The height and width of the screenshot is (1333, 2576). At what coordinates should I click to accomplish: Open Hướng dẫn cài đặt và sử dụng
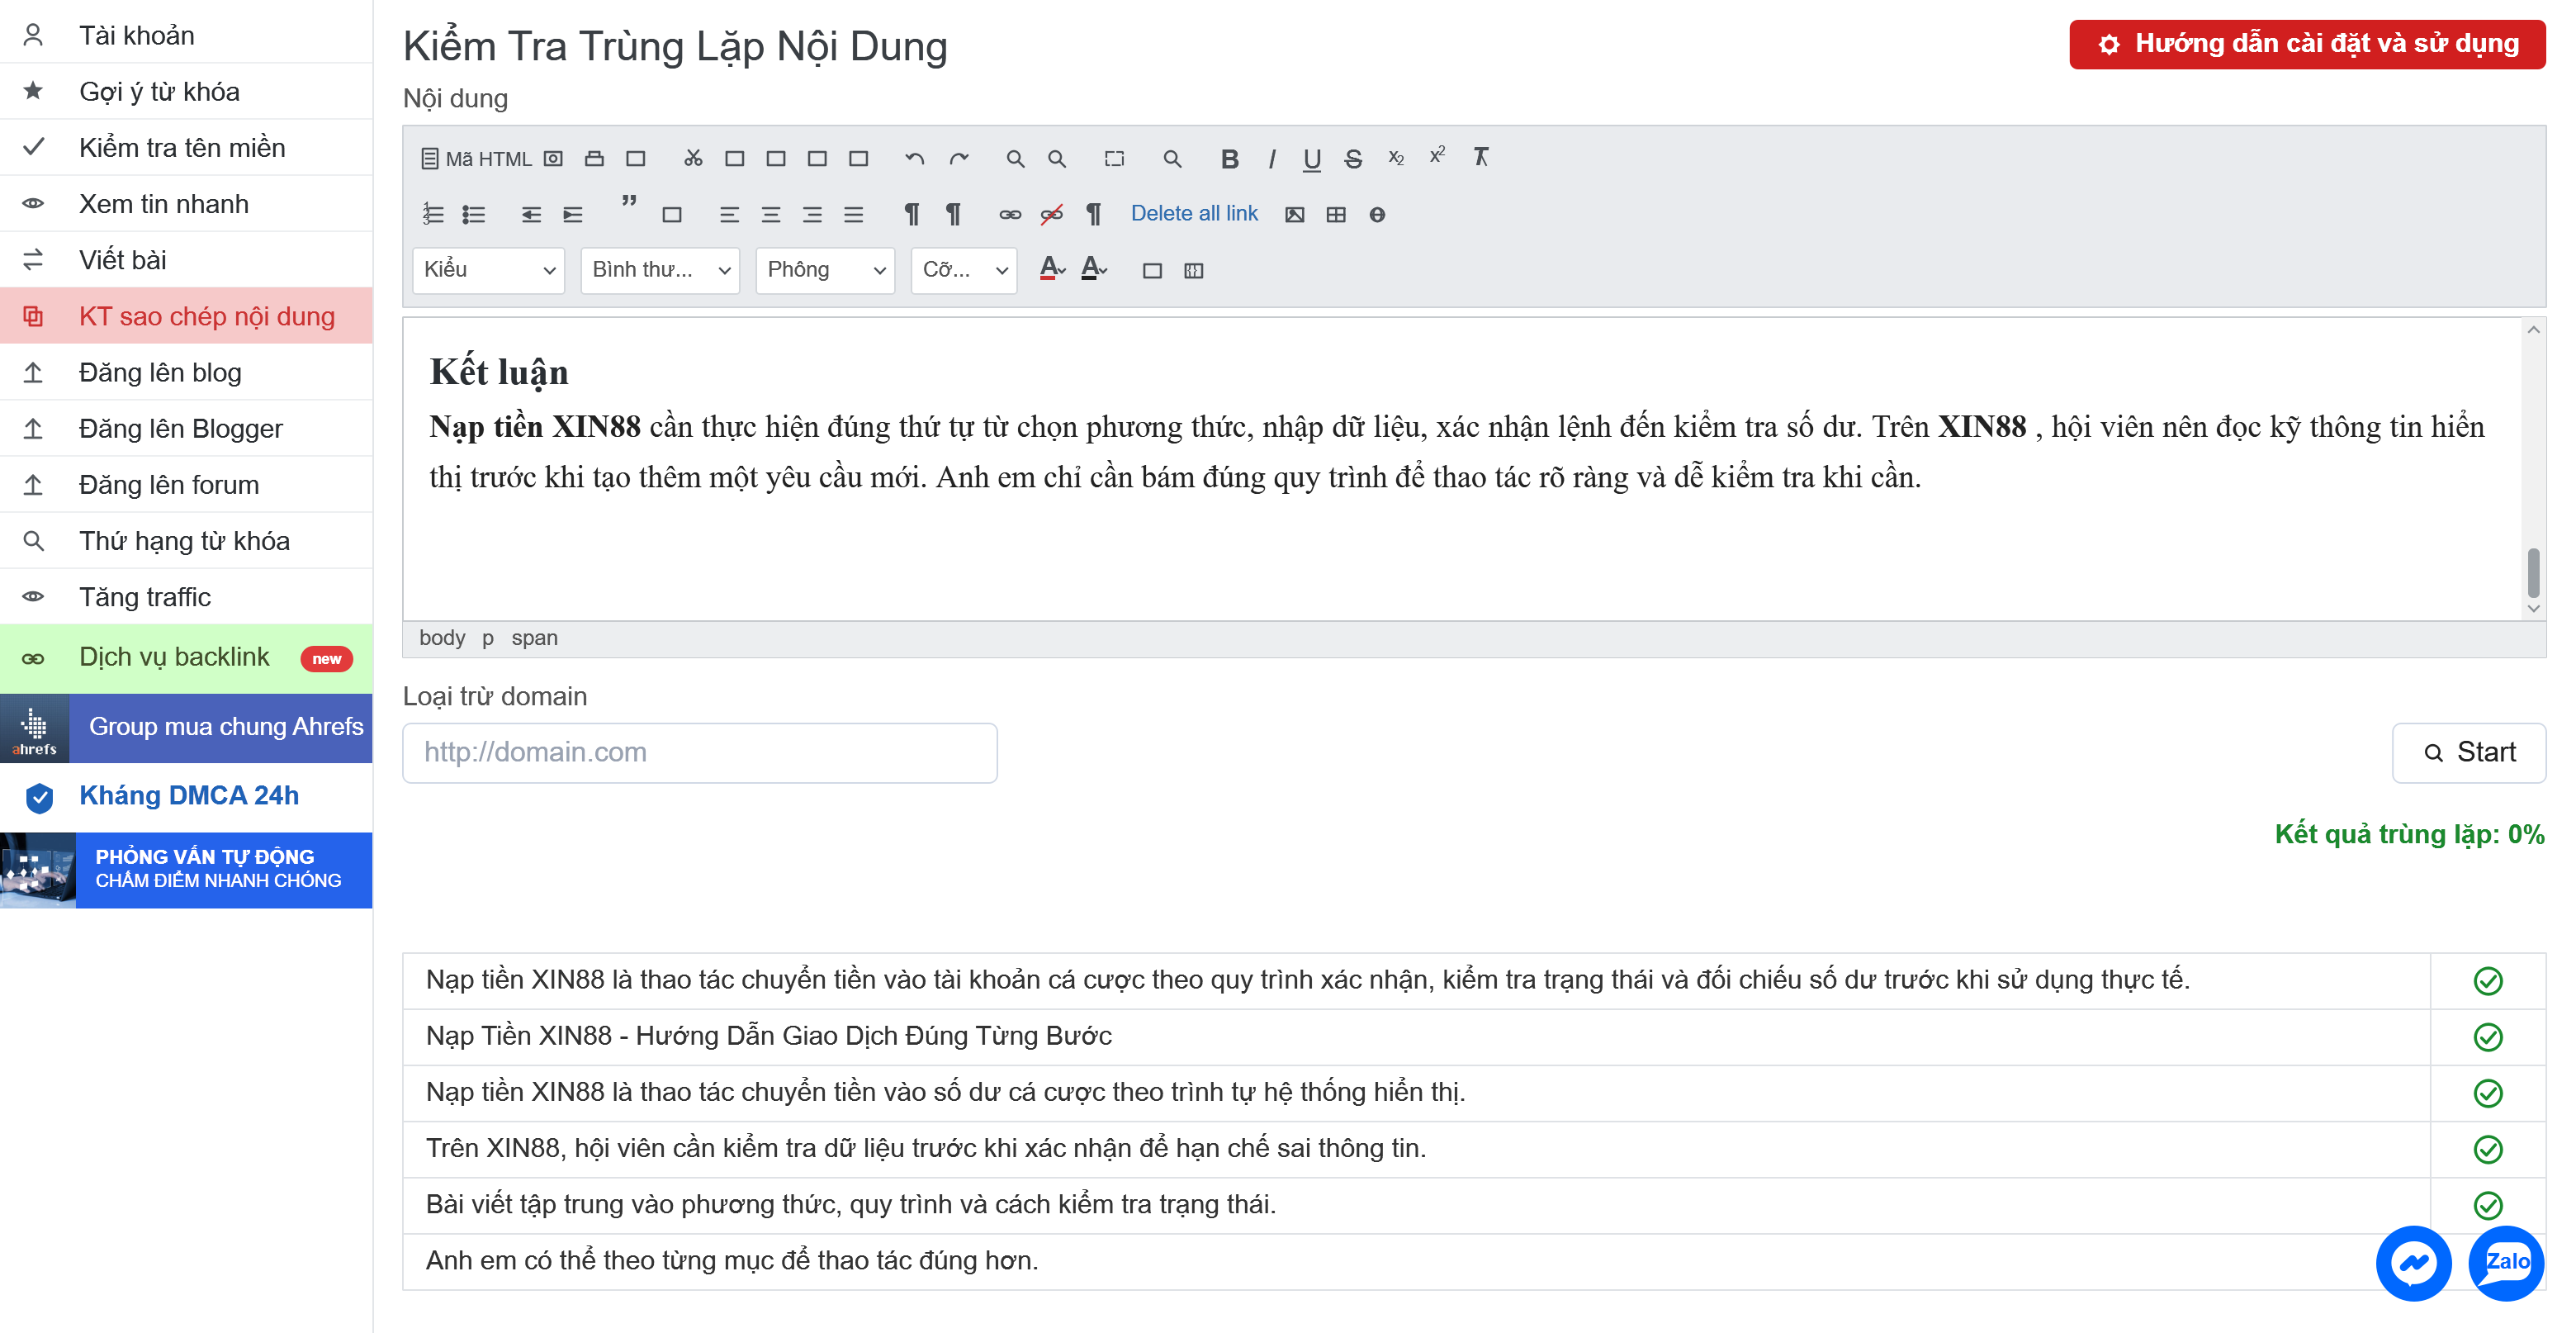click(2307, 44)
